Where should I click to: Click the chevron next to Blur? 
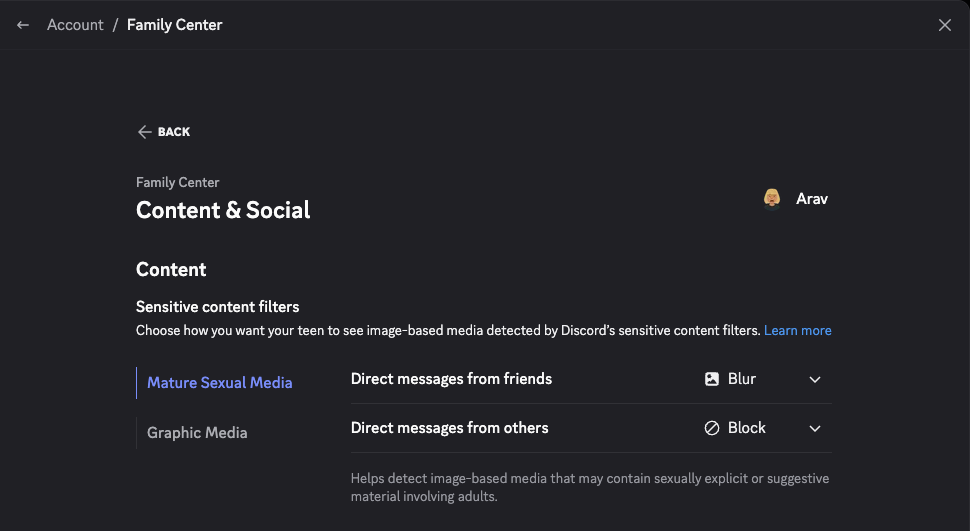coord(815,379)
